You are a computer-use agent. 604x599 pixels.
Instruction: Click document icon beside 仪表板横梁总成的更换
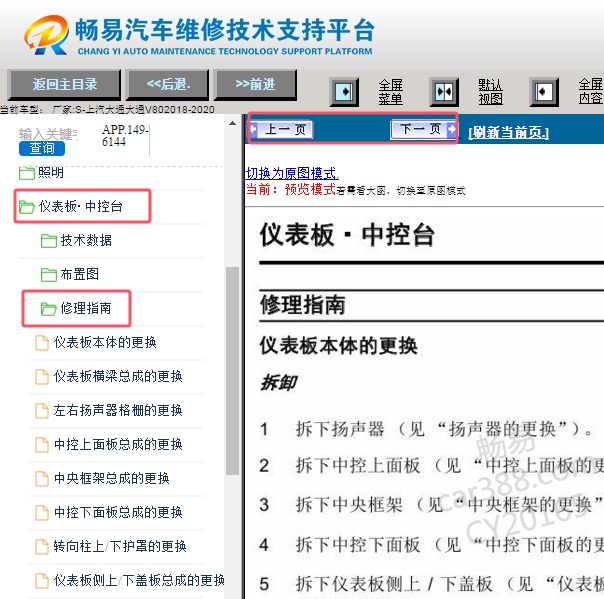[42, 377]
